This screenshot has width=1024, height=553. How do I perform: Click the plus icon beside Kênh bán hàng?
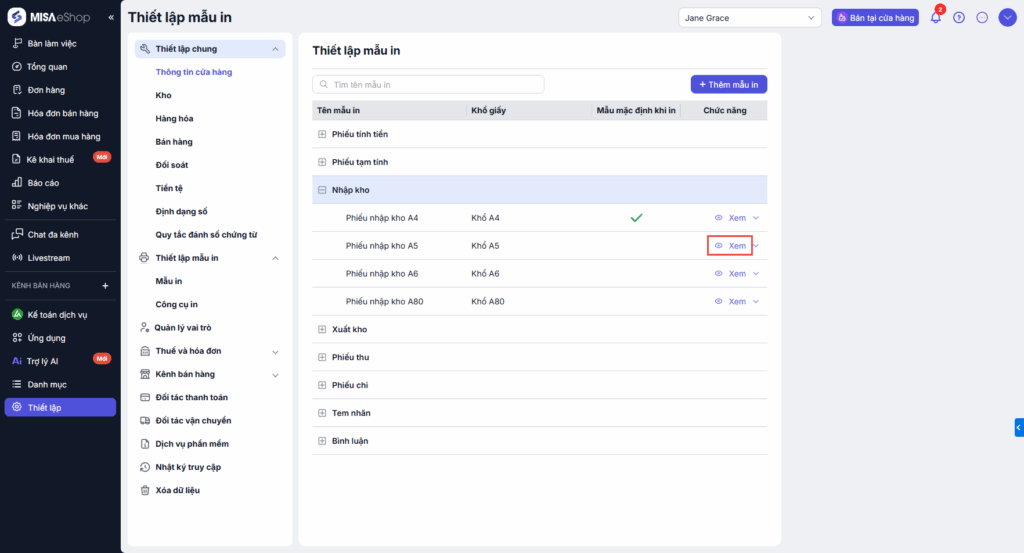pos(105,286)
